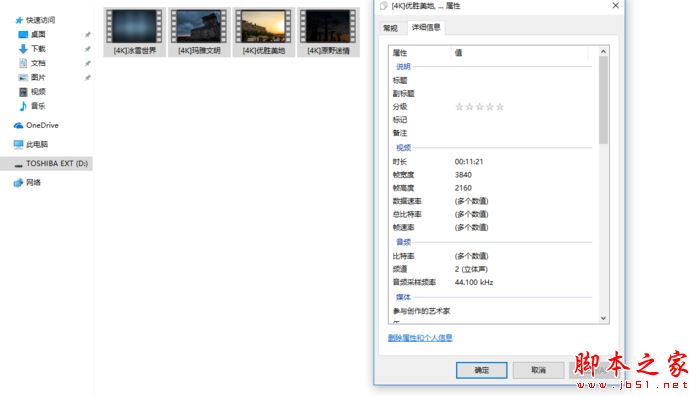The height and width of the screenshot is (396, 700).
Task: Open 快速访问 star icon in sidebar
Action: click(19, 20)
